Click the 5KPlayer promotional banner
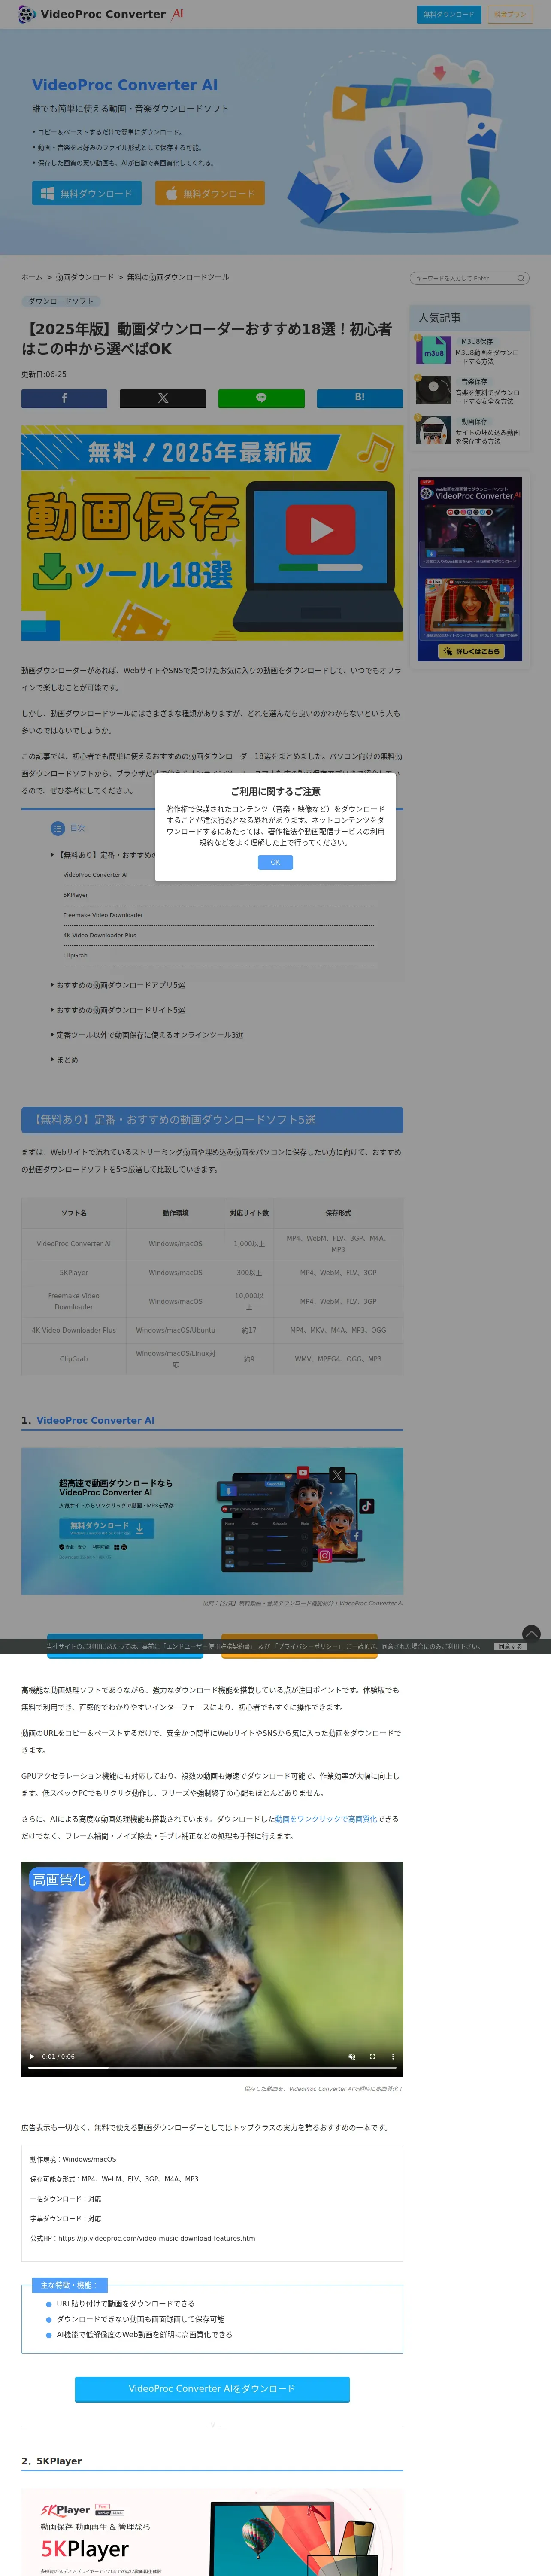Screen dimensions: 551x2576 click(x=212, y=2532)
